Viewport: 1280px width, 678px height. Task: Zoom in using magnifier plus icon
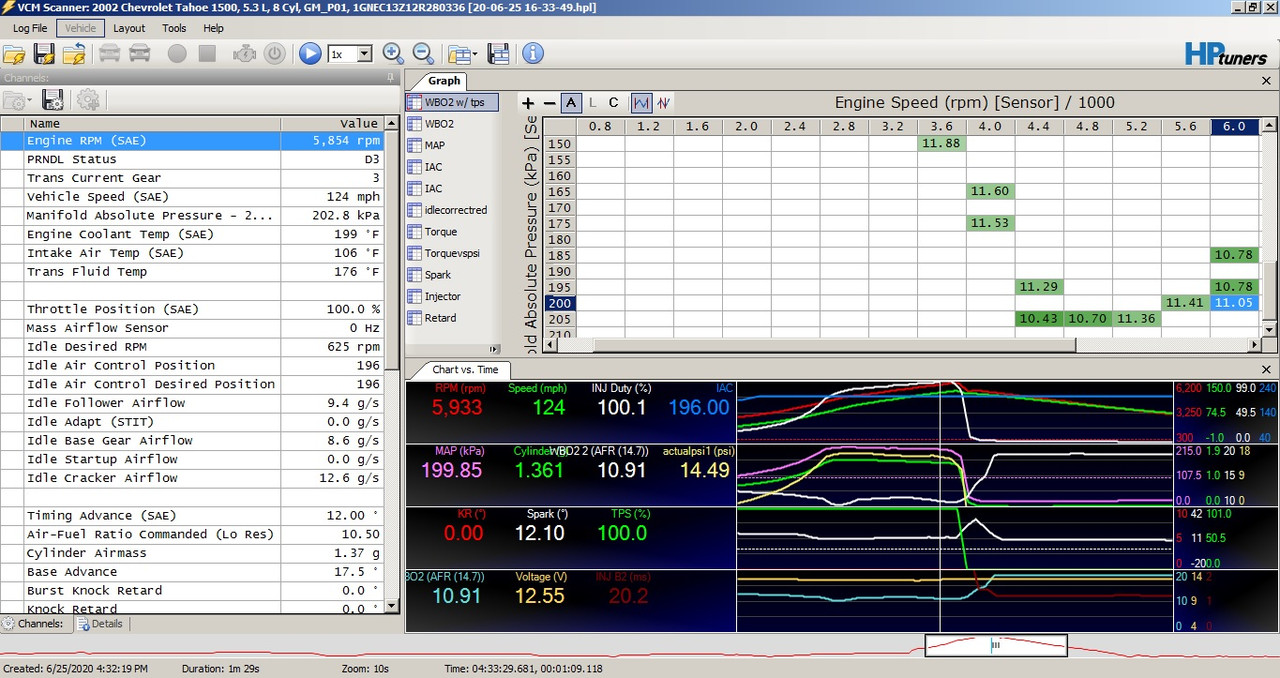[393, 54]
